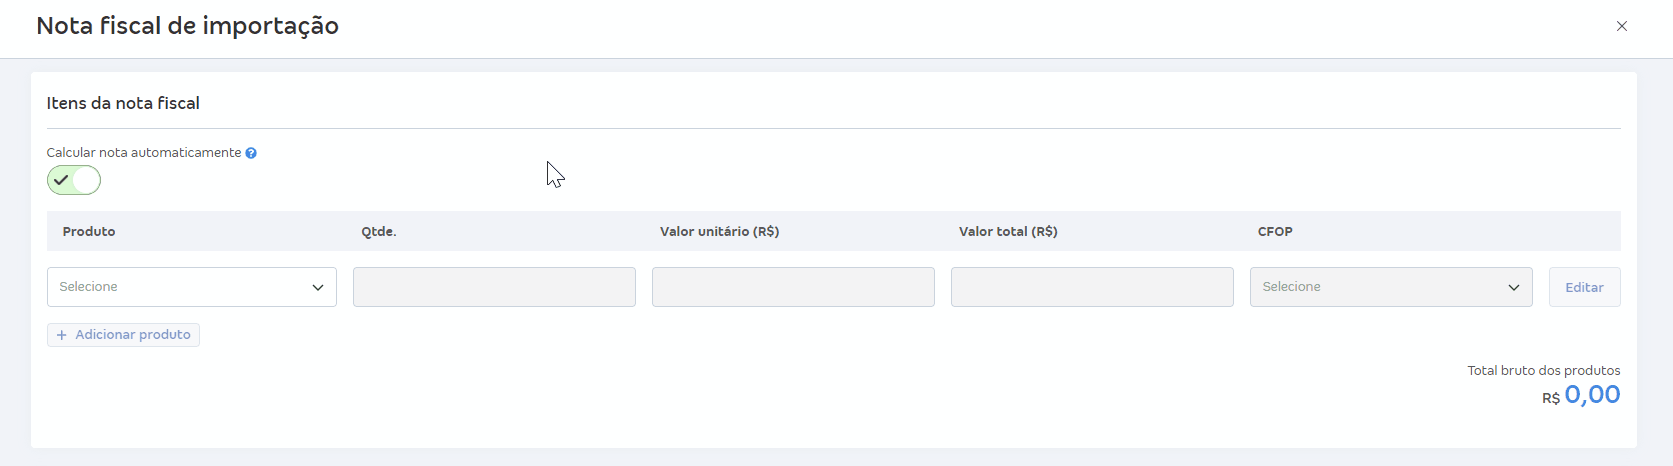
Task: Click the plus icon in Adicionar produto
Action: coord(62,335)
